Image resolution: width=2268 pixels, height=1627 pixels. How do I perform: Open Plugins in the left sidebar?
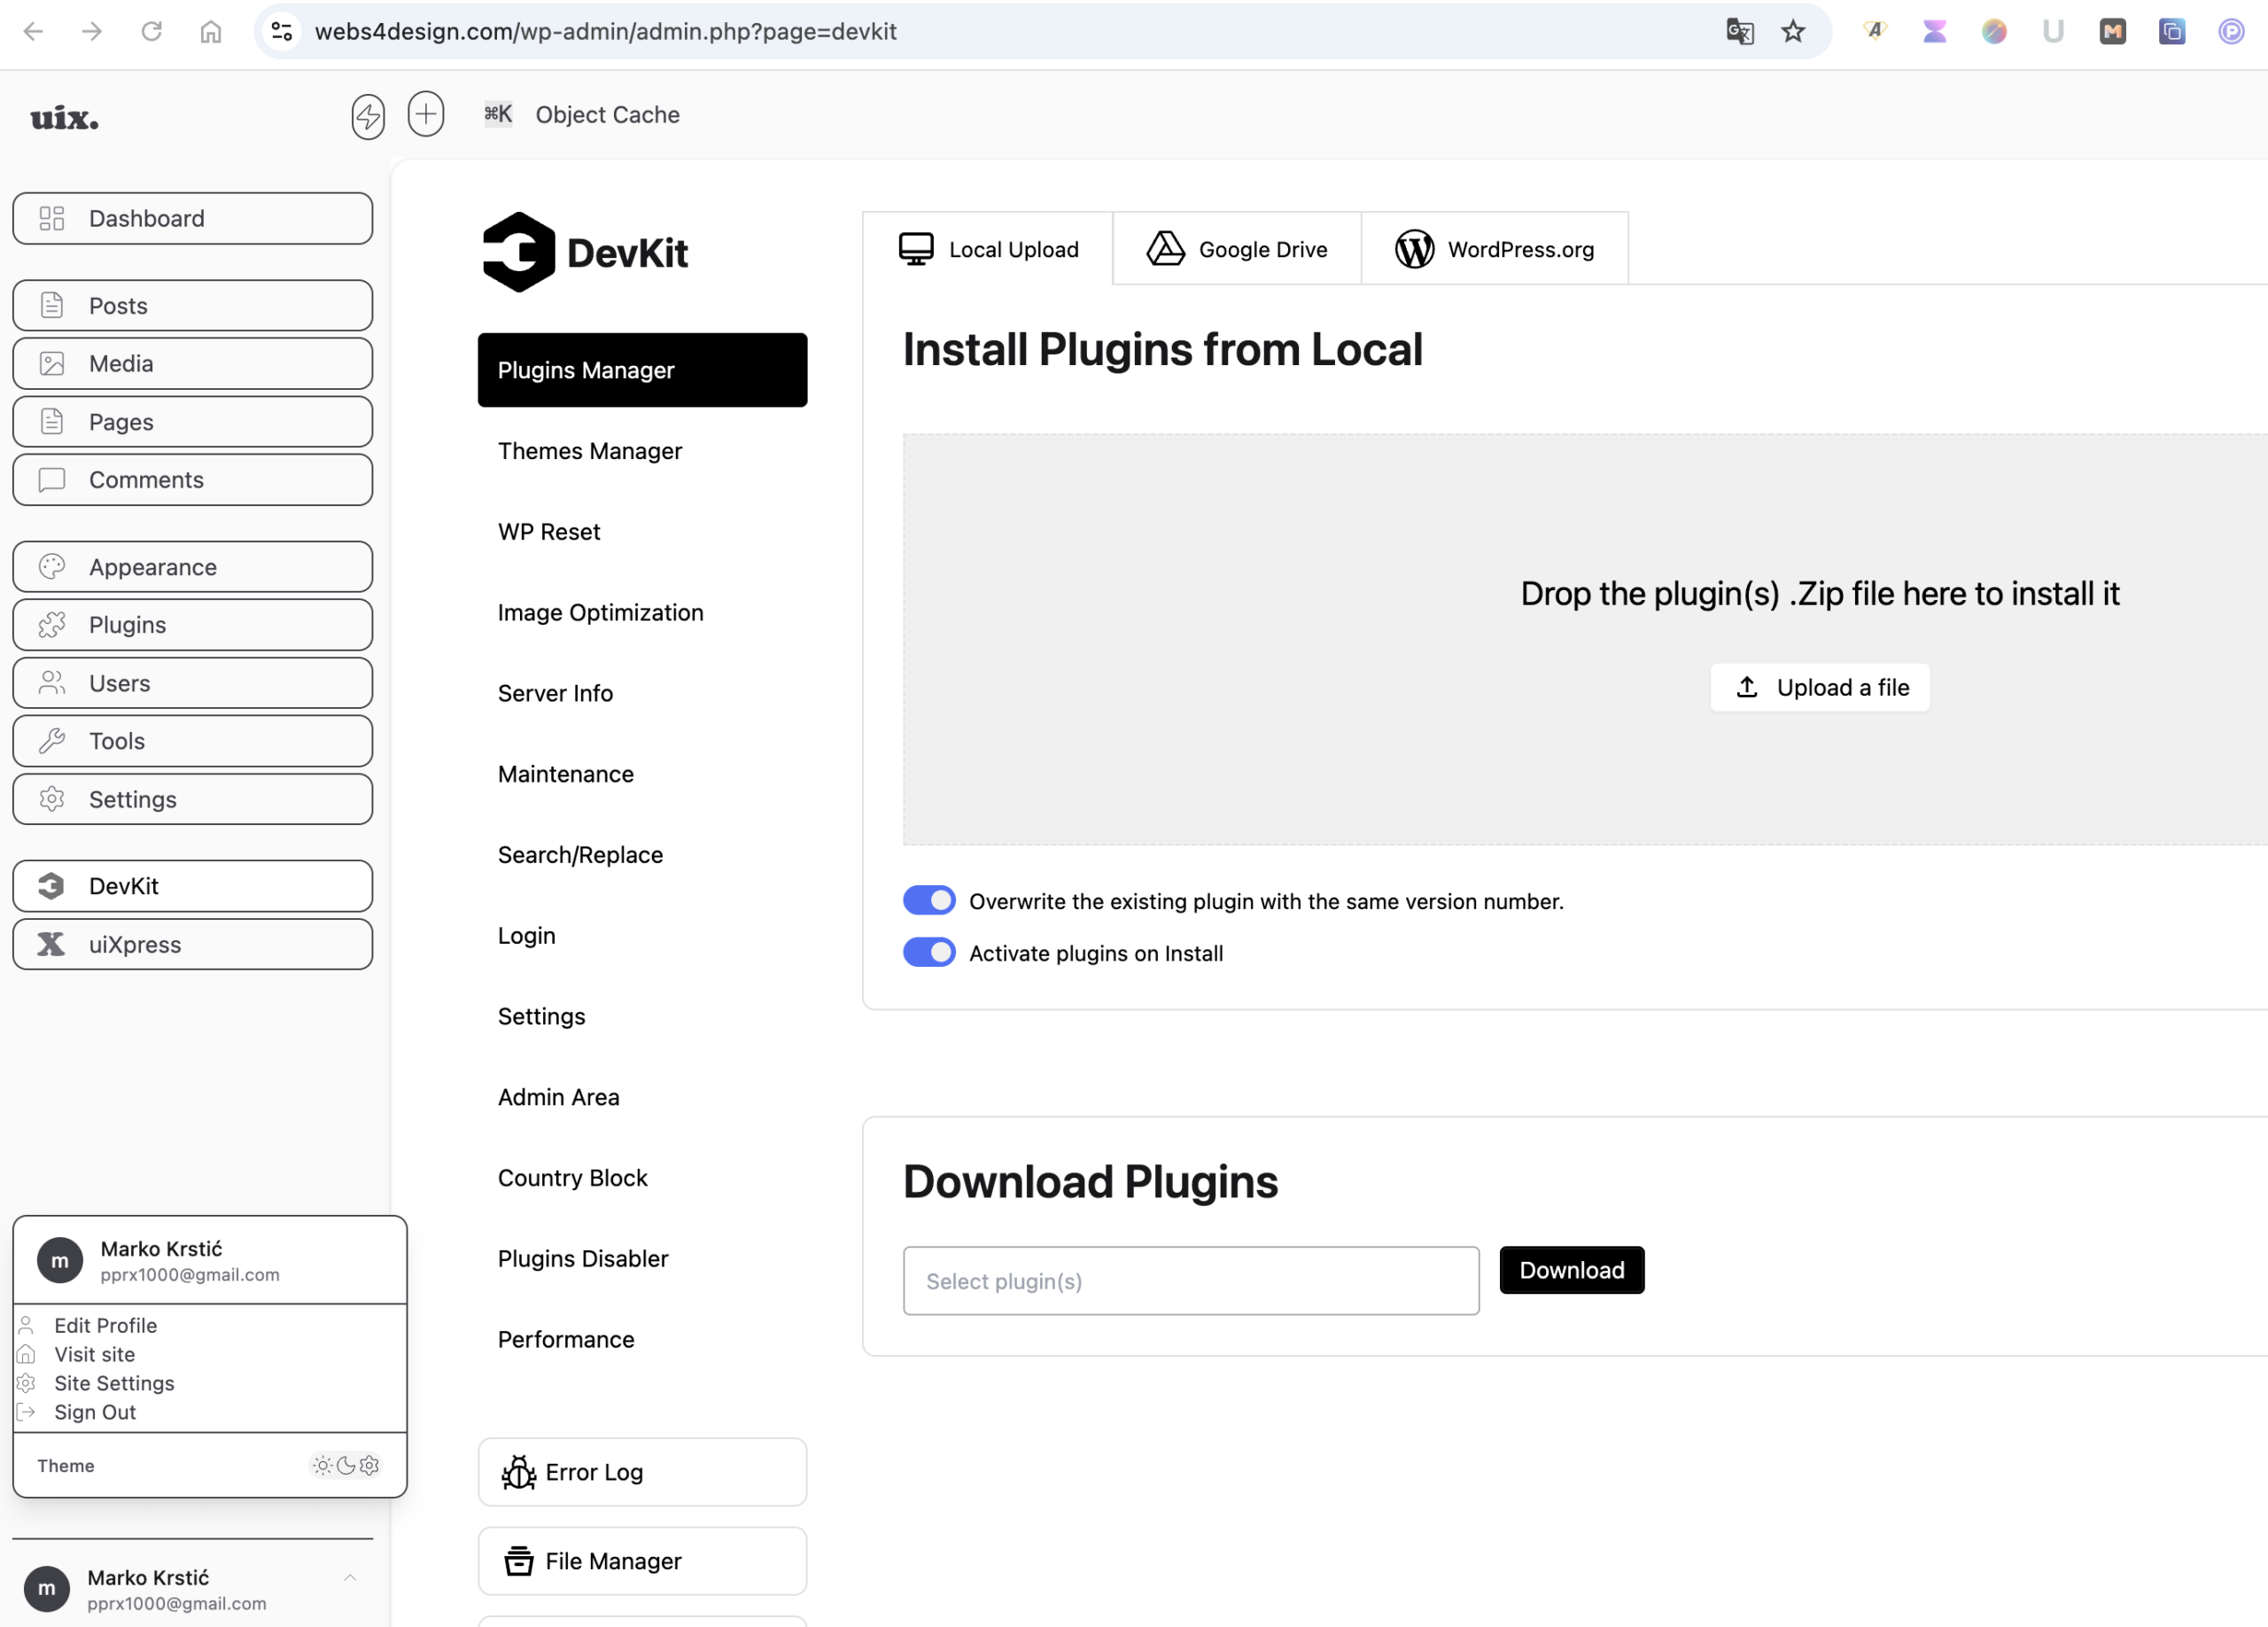click(x=193, y=625)
